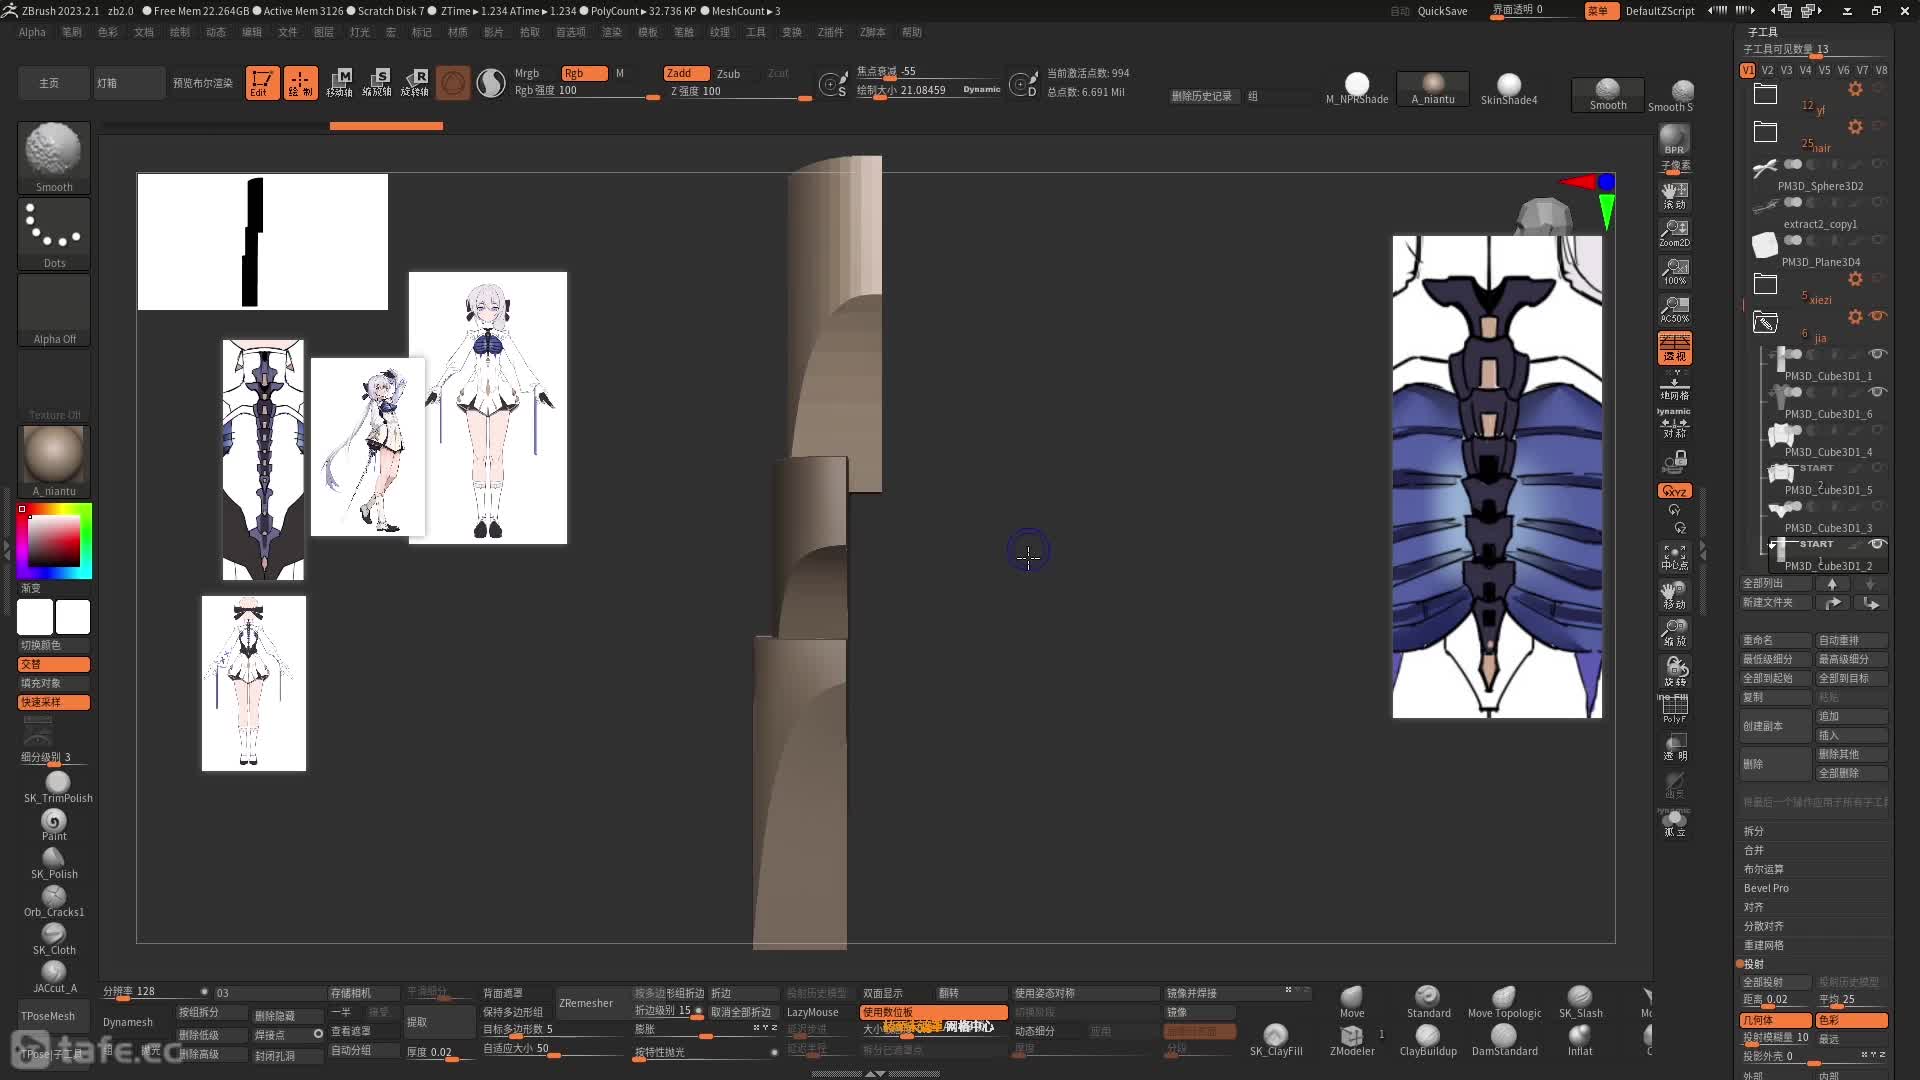Click the Sculptris Pro sphere icon
Viewport: 1920px width, 1080px height.
(x=490, y=82)
